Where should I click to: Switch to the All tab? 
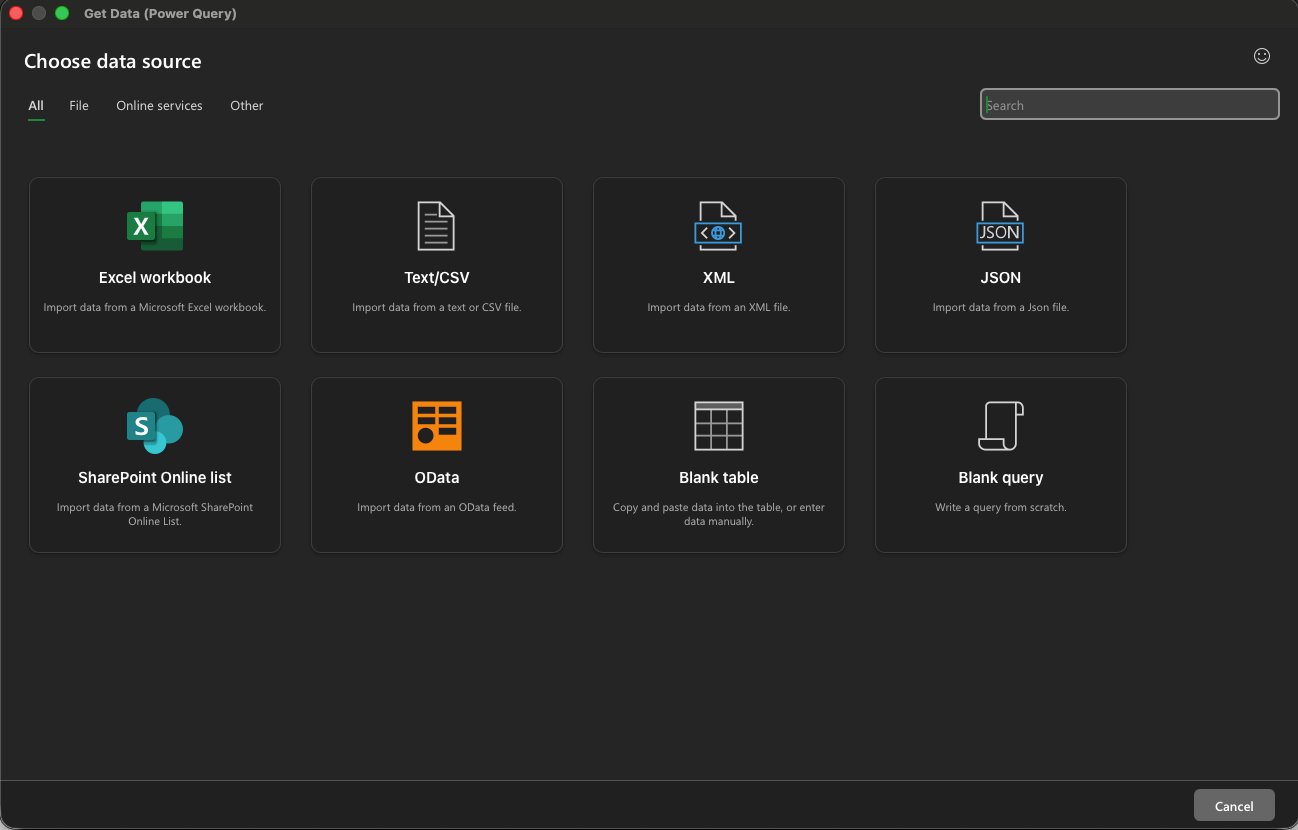pos(36,106)
